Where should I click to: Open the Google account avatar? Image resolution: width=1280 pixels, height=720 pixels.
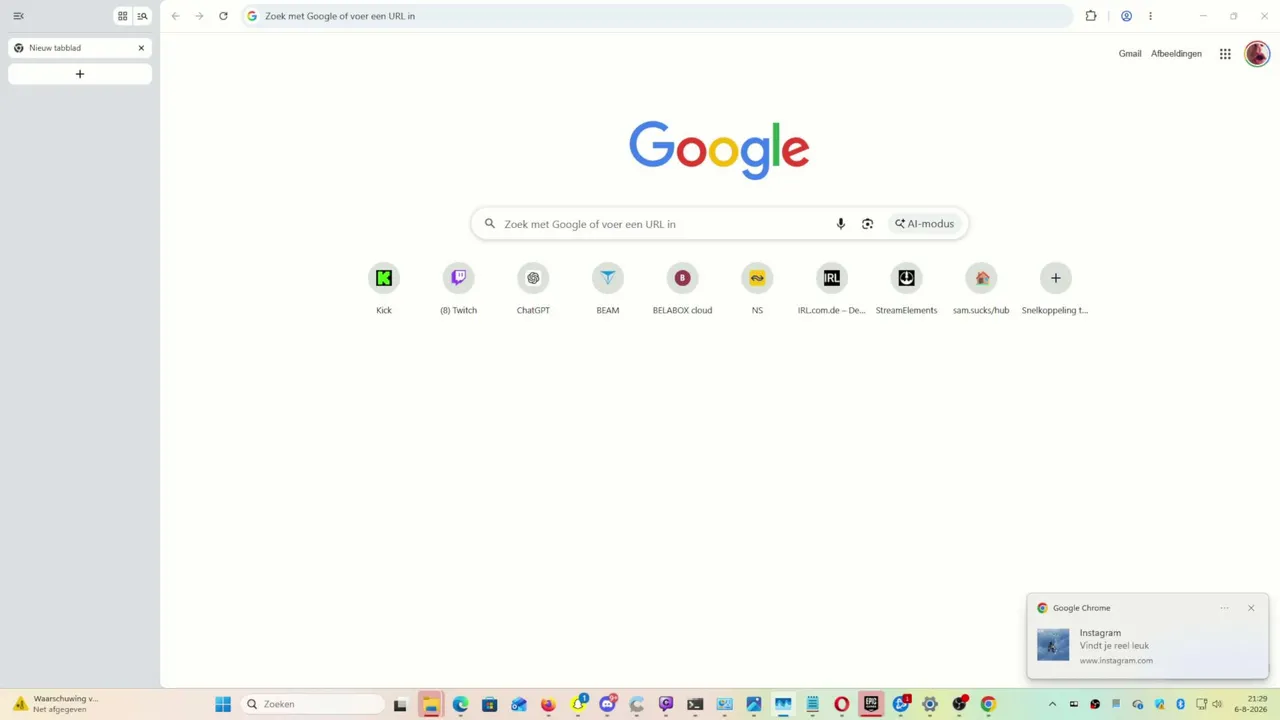[x=1257, y=54]
